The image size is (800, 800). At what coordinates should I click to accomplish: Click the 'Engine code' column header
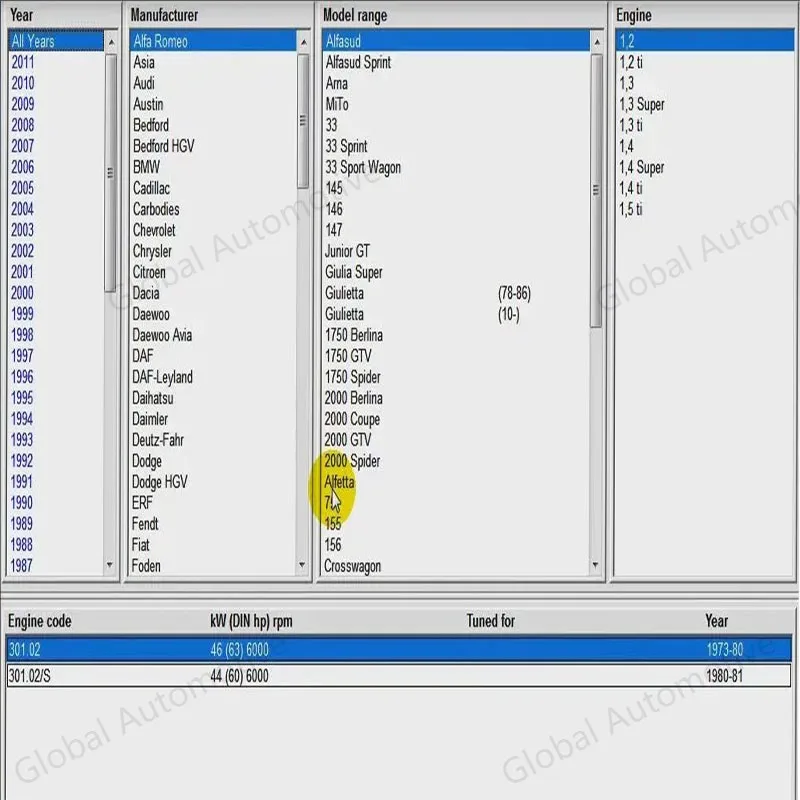pos(40,621)
